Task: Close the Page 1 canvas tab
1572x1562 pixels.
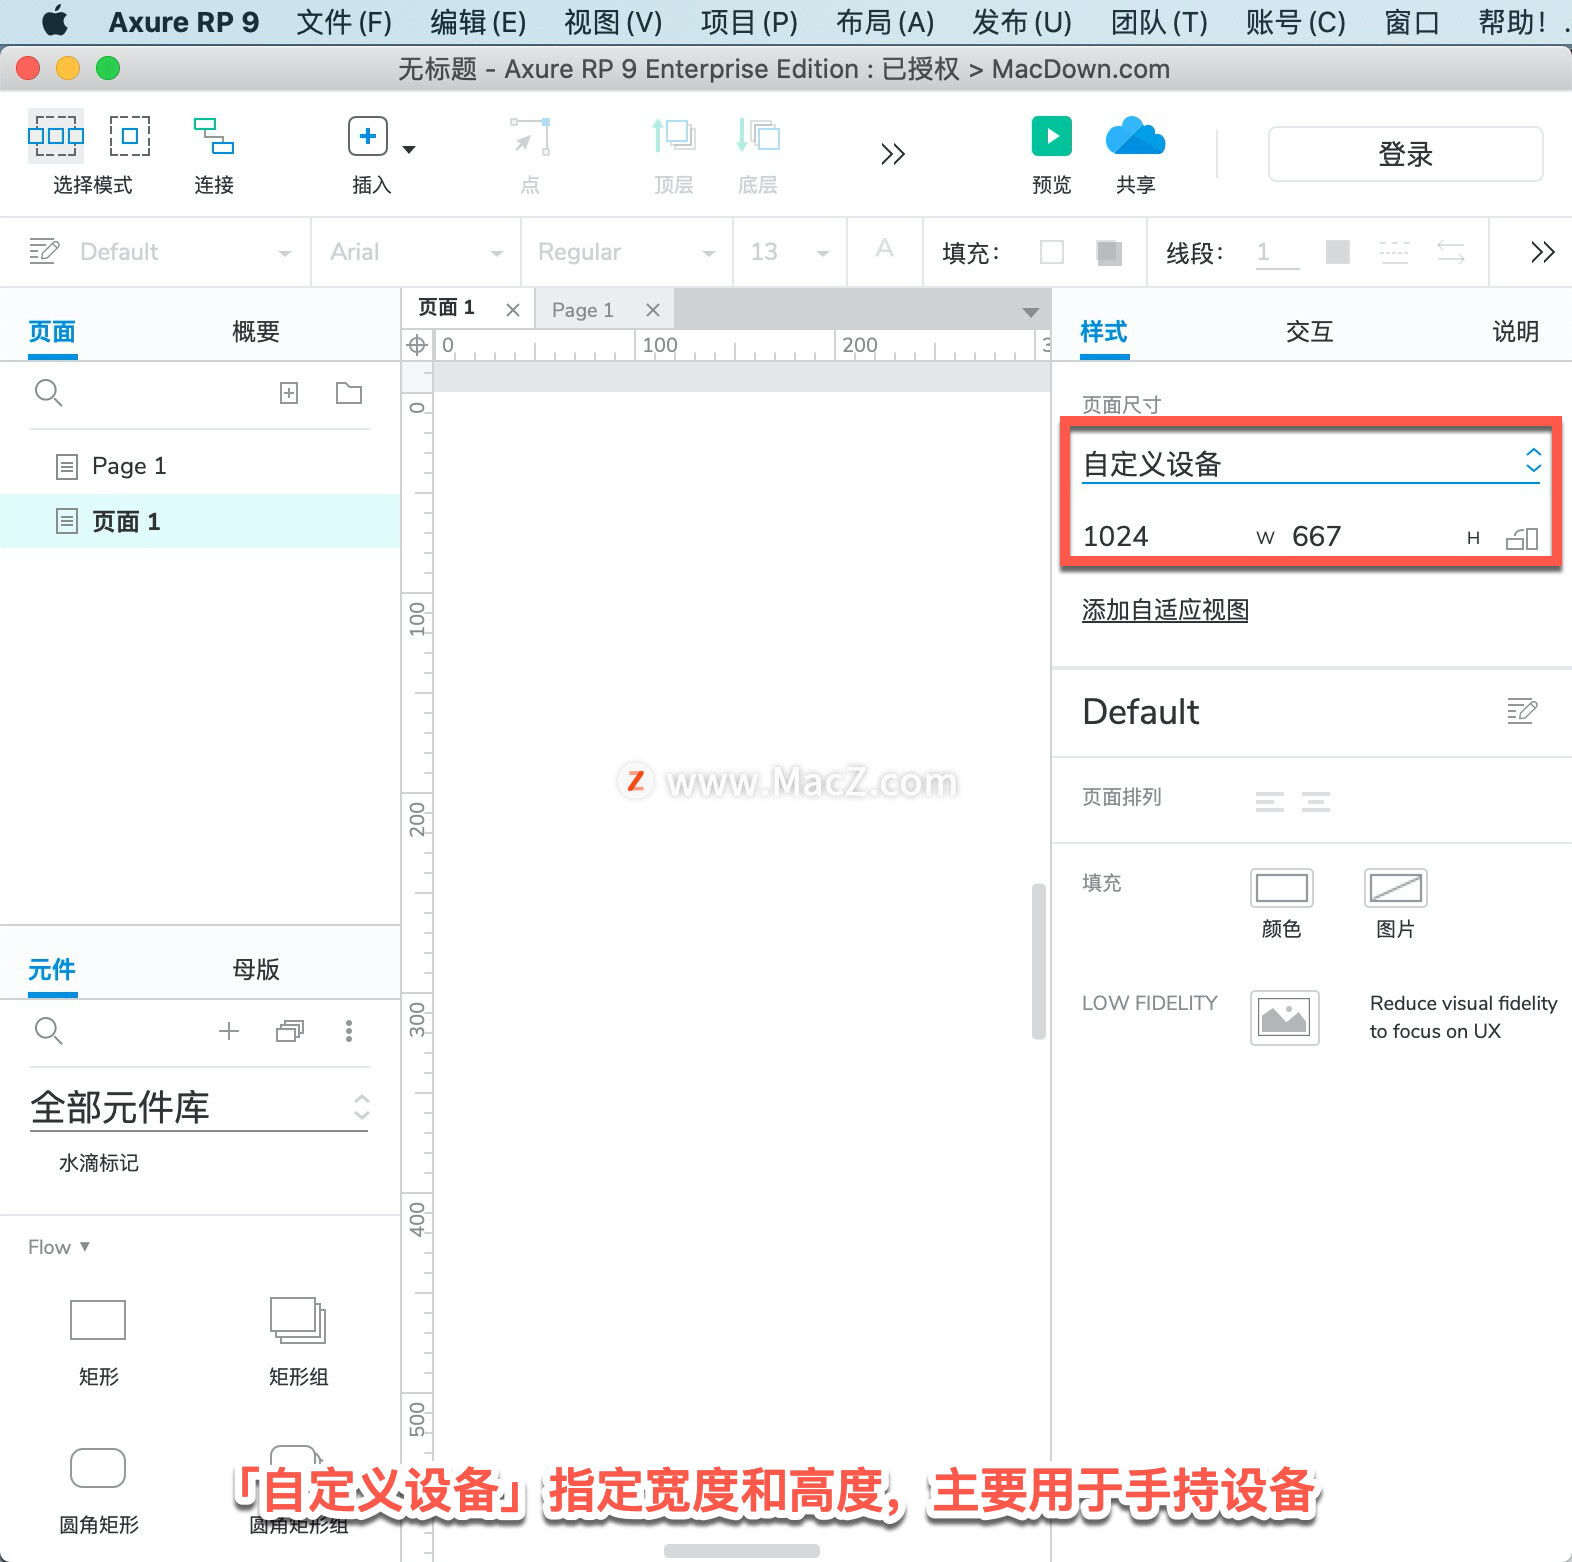Action: [653, 310]
